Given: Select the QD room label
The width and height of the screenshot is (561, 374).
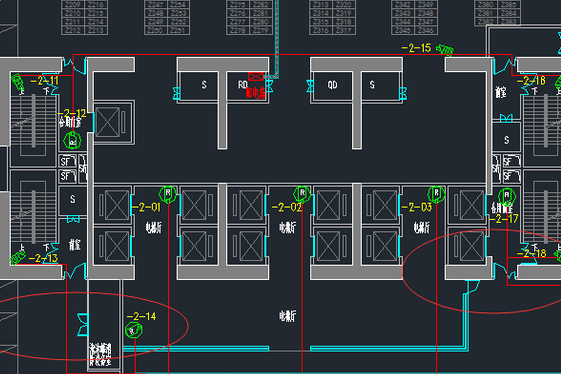Looking at the screenshot, I should 332,85.
